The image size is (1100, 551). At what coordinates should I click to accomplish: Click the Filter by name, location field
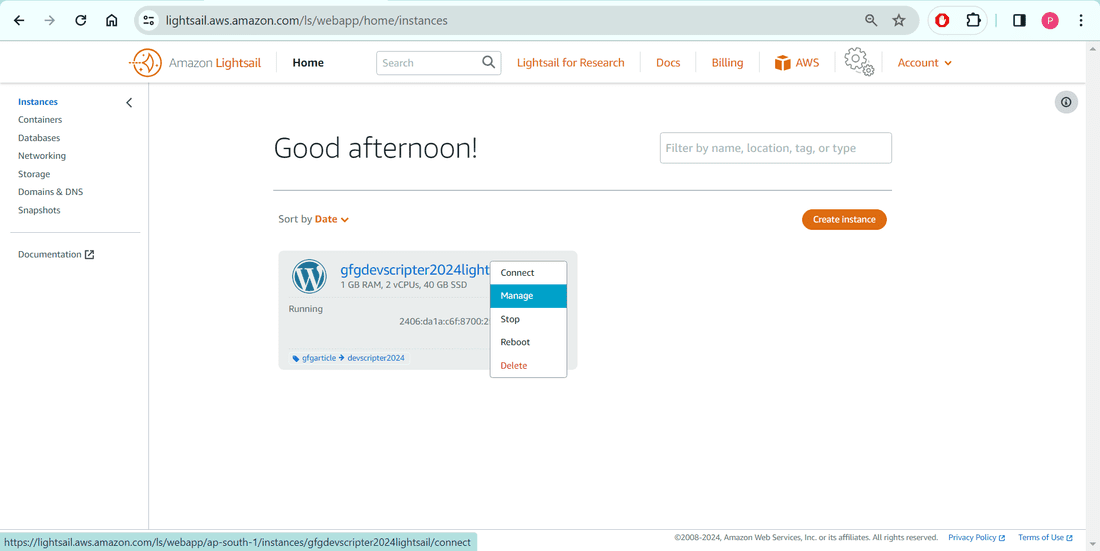pyautogui.click(x=775, y=148)
